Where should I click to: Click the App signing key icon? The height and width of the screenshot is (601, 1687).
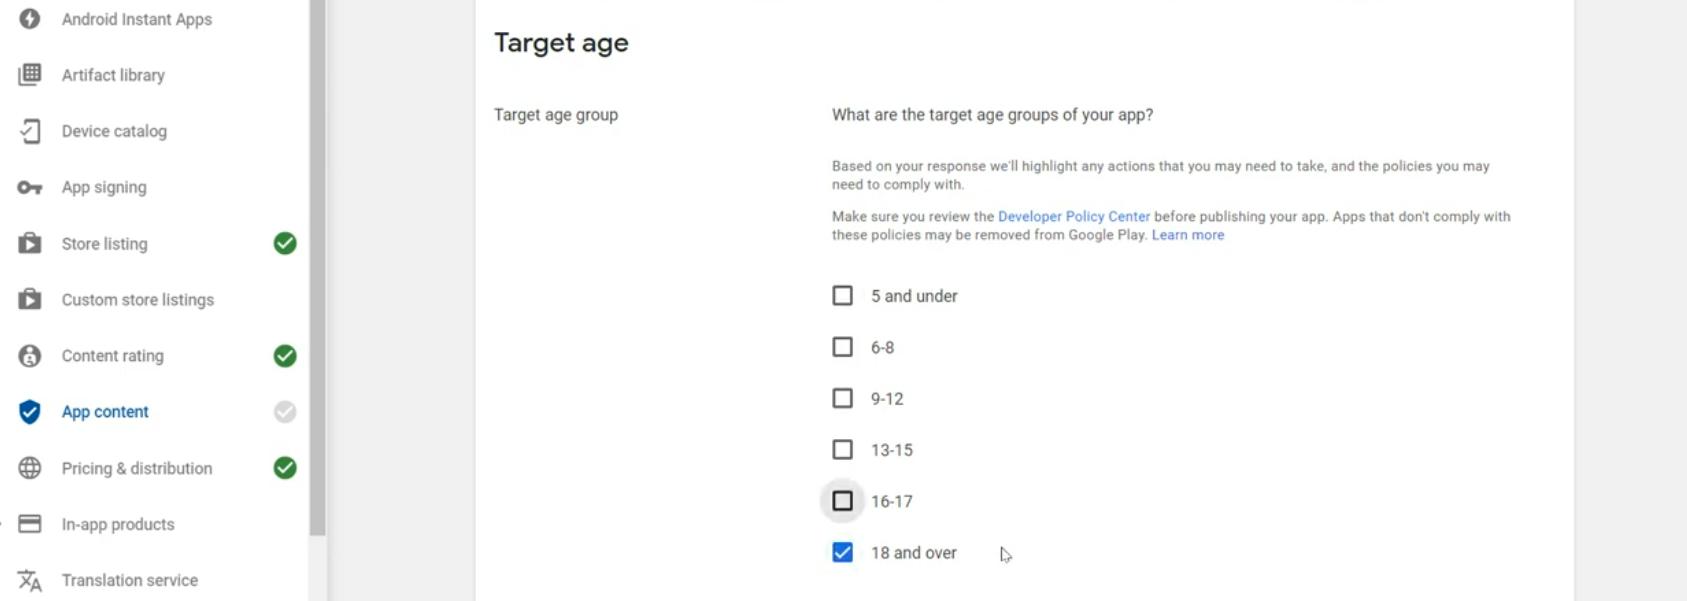(30, 187)
